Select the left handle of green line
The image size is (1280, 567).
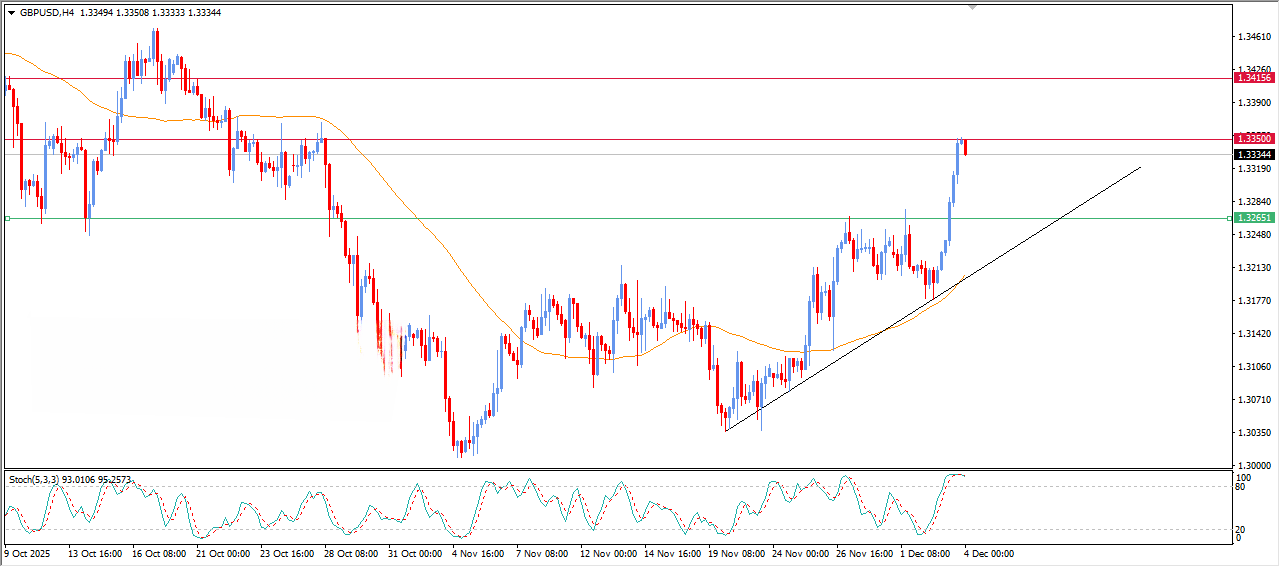(x=7, y=218)
